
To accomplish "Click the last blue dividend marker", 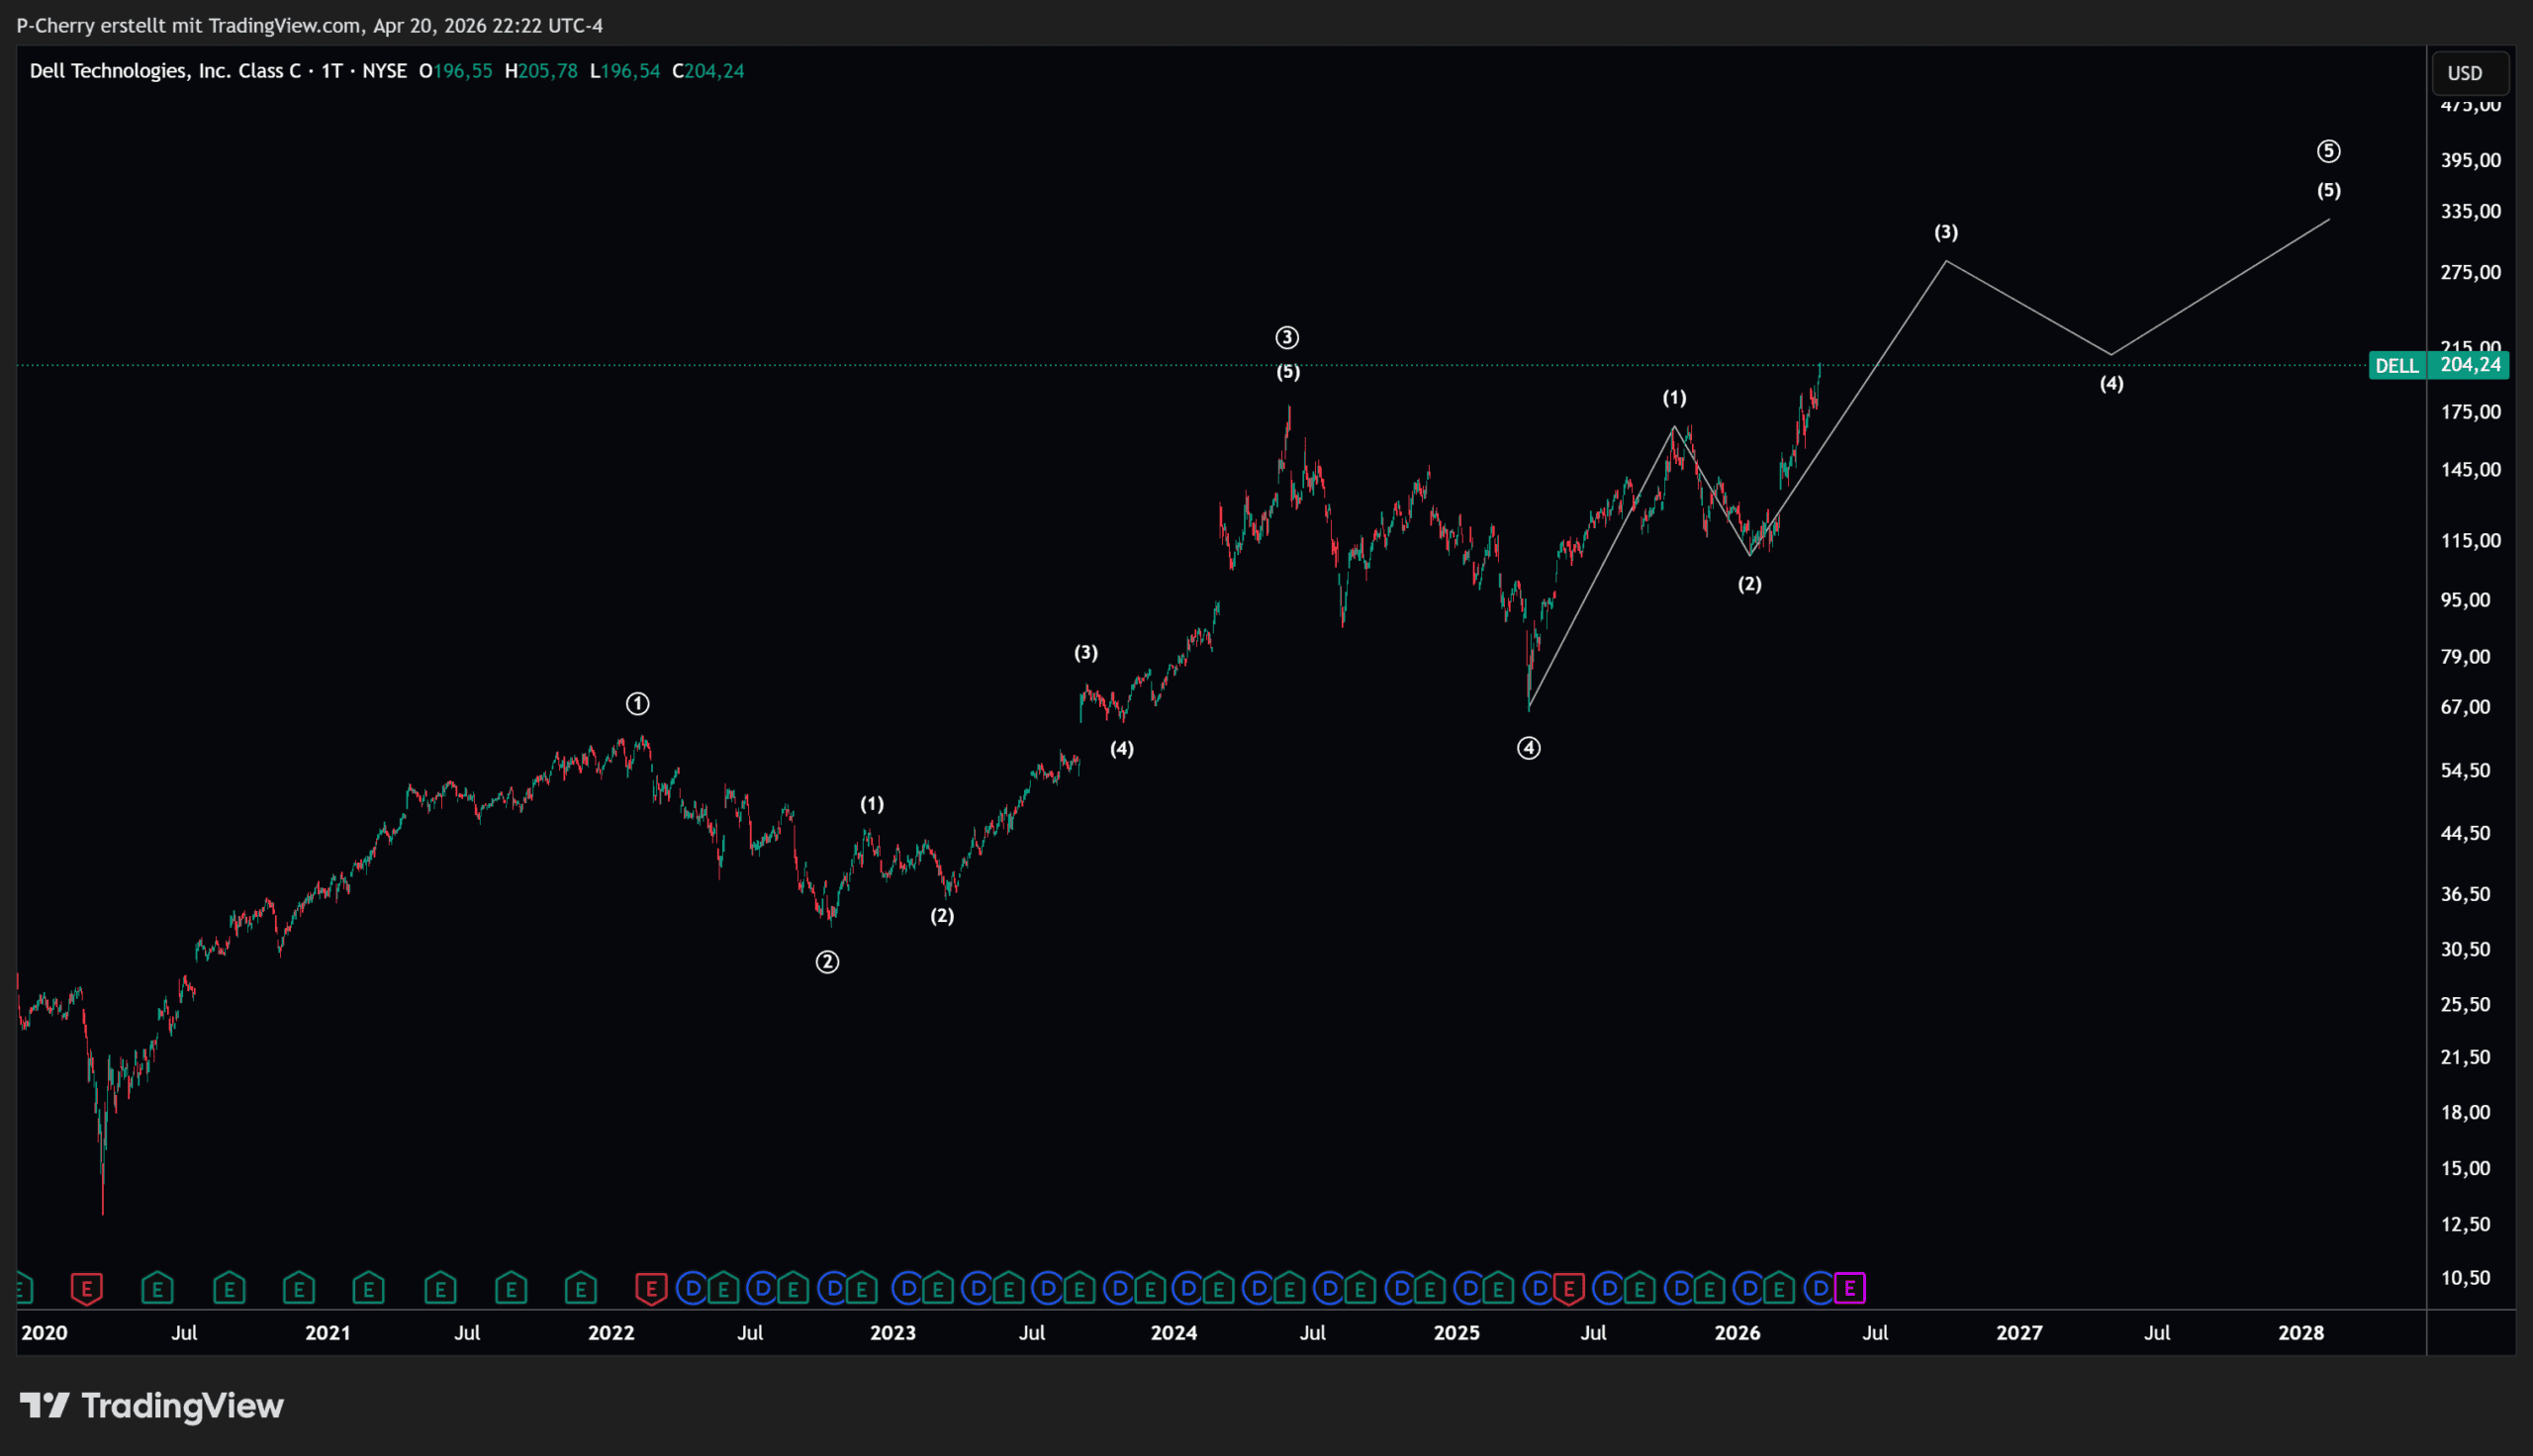I will coord(1820,1288).
